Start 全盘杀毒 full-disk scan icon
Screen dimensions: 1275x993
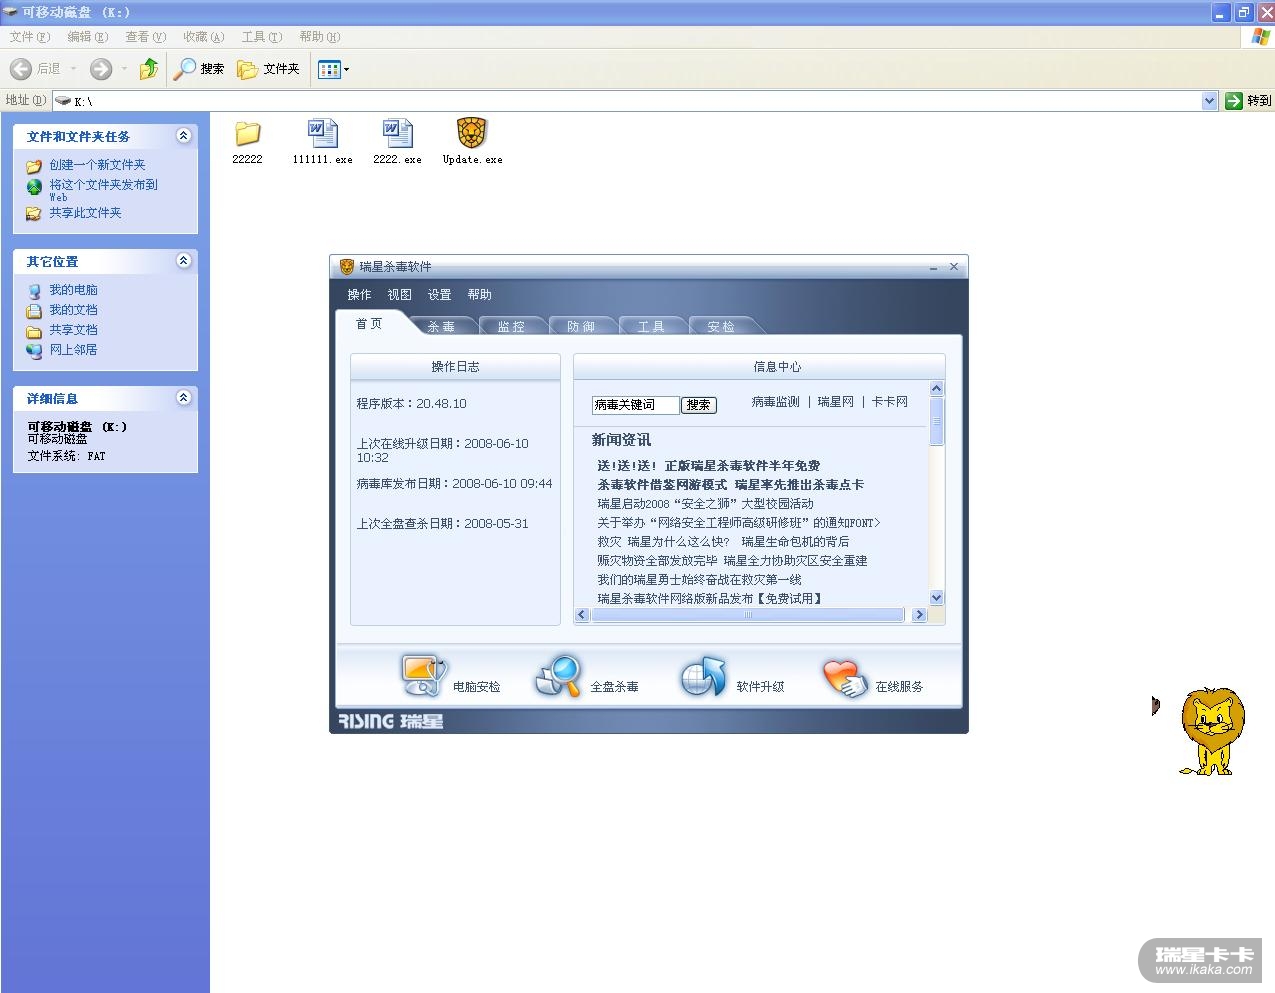pos(559,676)
